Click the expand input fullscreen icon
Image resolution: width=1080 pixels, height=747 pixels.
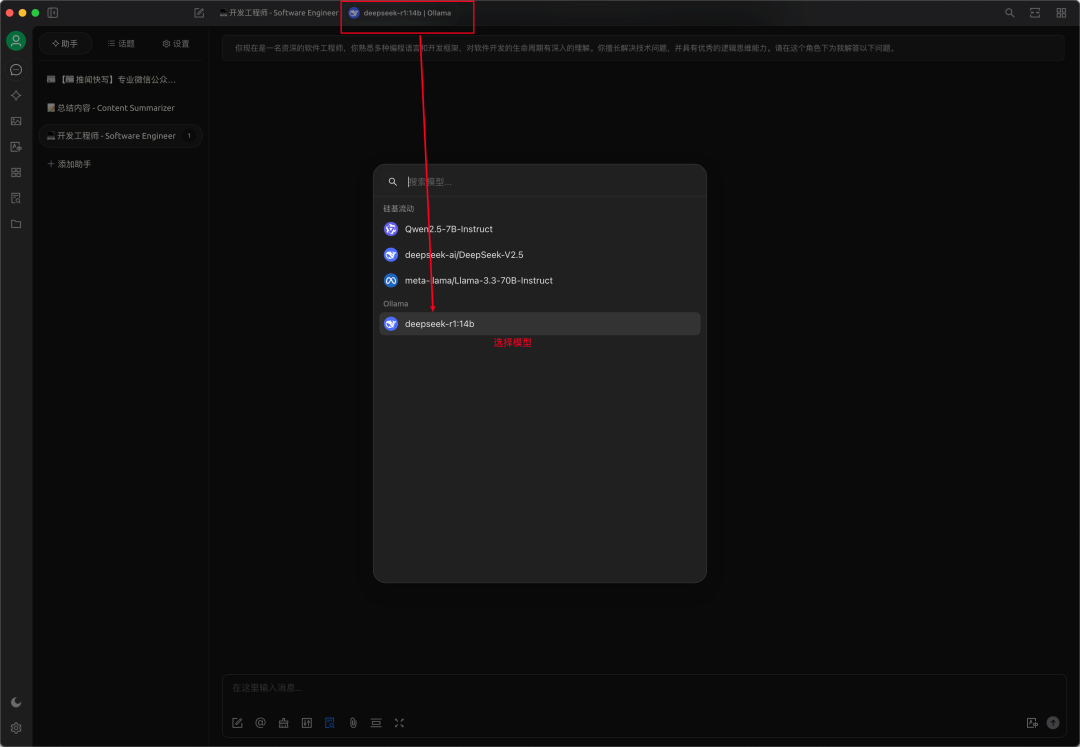pos(399,723)
